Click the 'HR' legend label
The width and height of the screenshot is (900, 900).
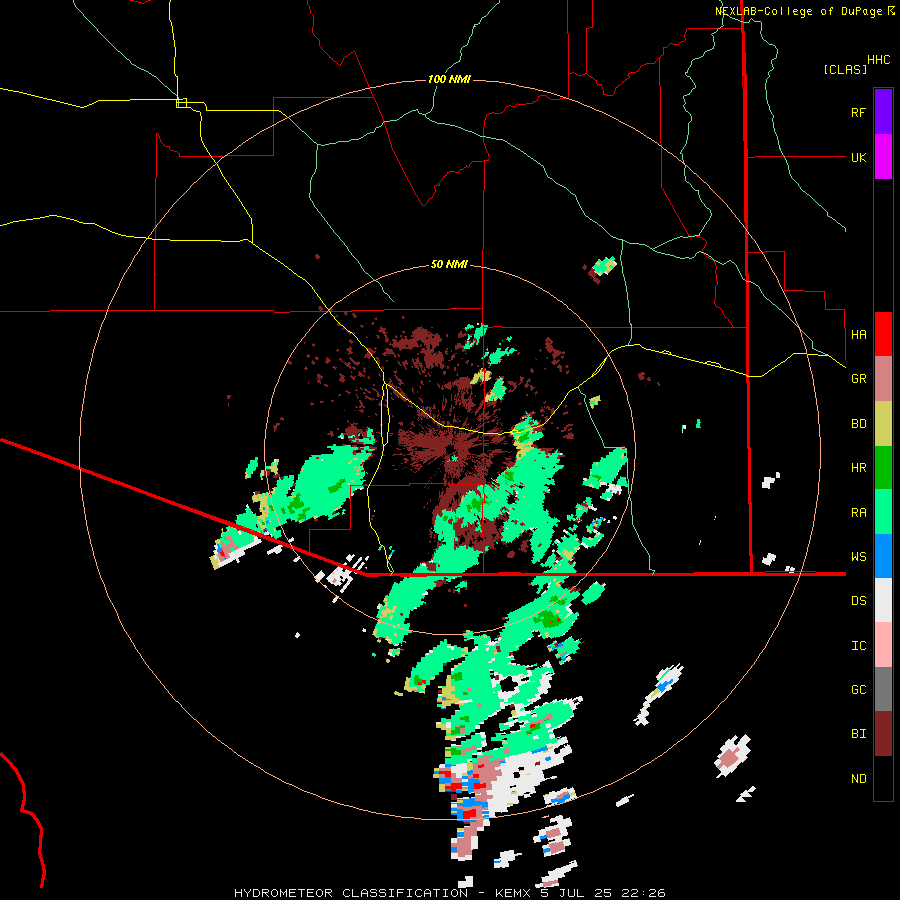point(858,468)
